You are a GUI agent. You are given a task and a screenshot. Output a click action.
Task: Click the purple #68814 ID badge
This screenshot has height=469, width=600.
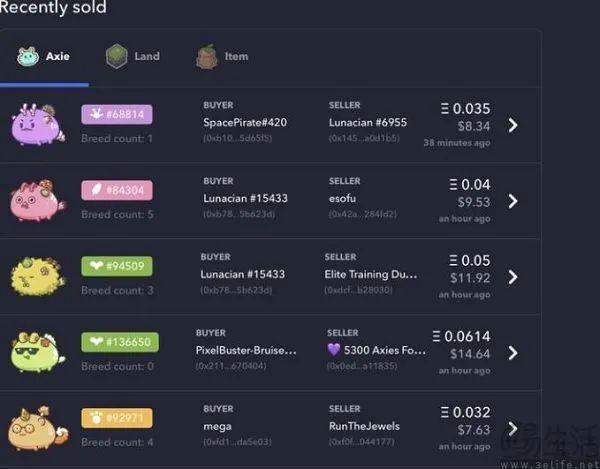[117, 114]
